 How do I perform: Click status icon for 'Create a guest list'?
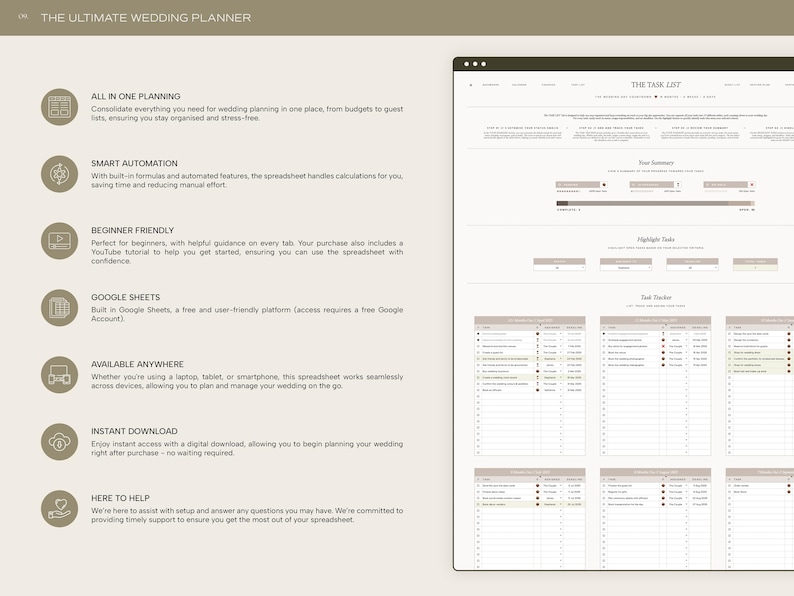[538, 352]
